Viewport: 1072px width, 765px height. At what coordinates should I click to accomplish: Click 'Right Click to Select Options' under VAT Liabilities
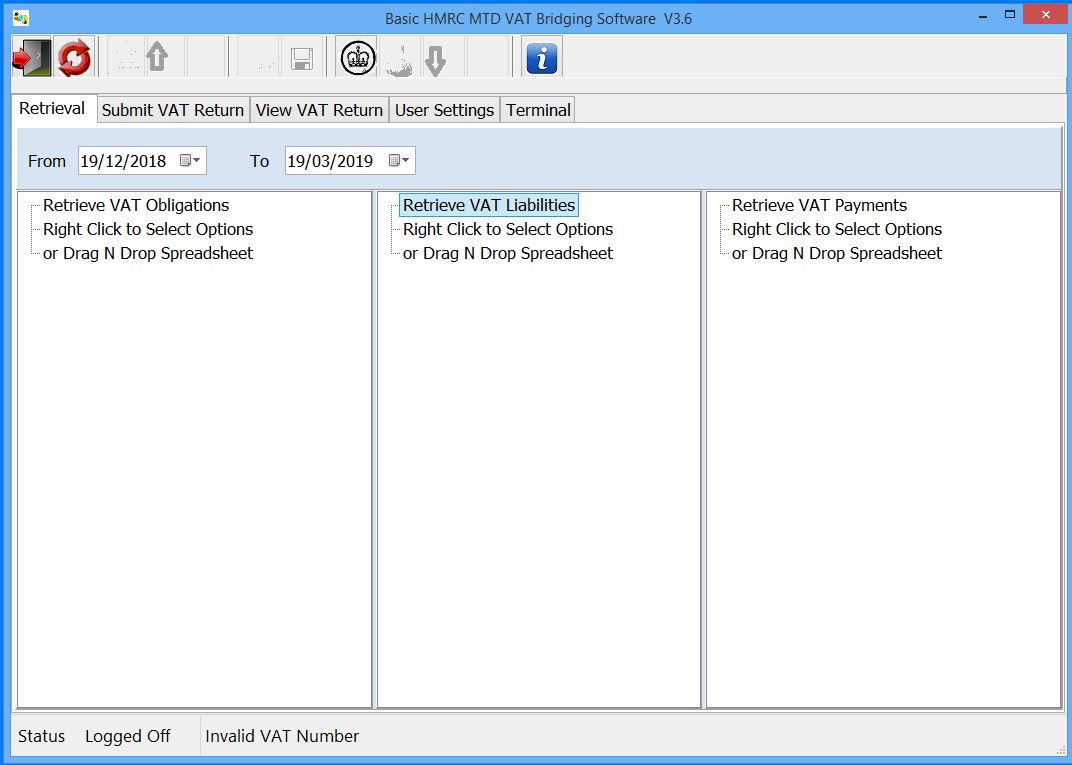[x=508, y=229]
